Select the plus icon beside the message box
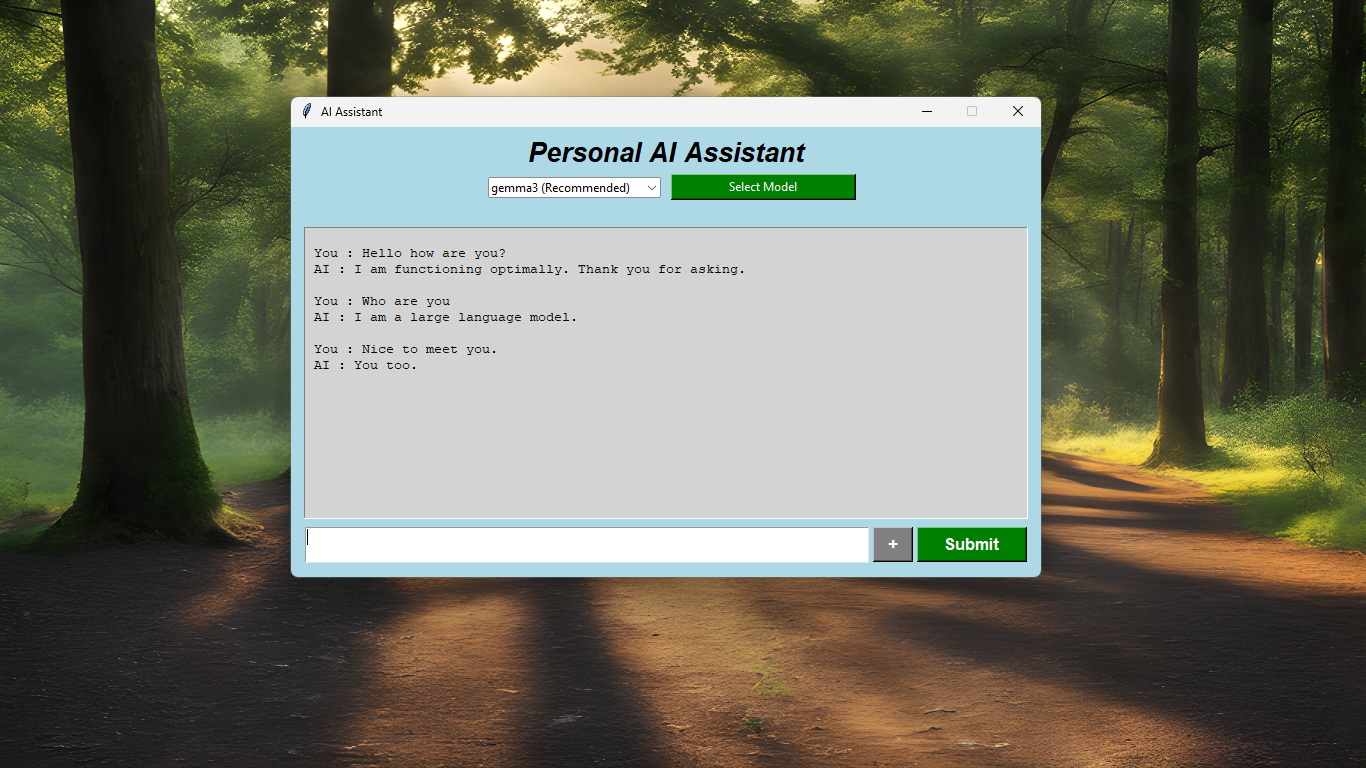 tap(892, 544)
